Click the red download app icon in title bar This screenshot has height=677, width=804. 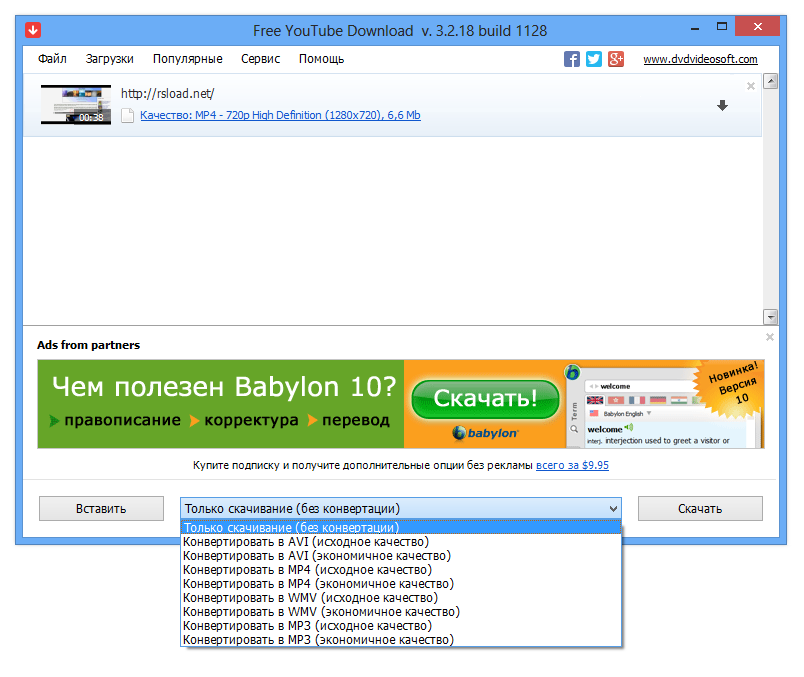(33, 30)
